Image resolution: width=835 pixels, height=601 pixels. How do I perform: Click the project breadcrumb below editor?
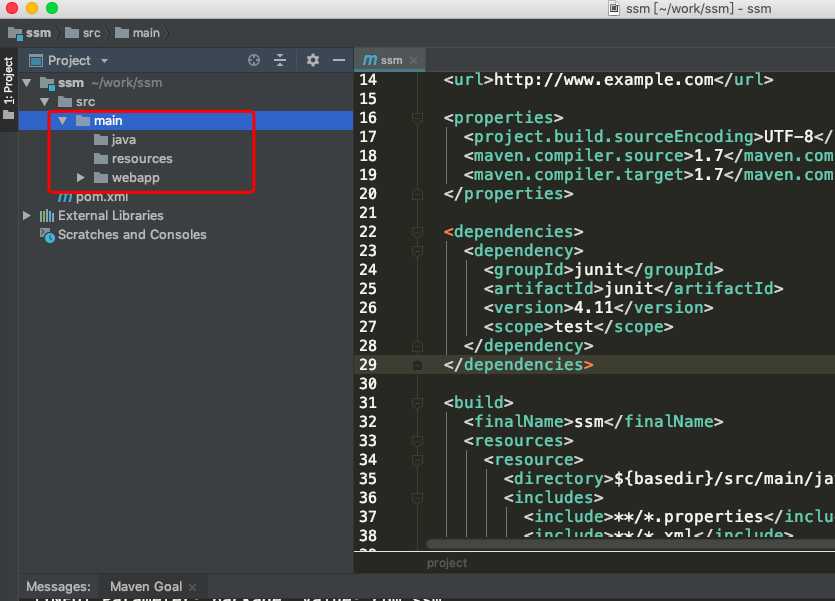click(x=446, y=563)
